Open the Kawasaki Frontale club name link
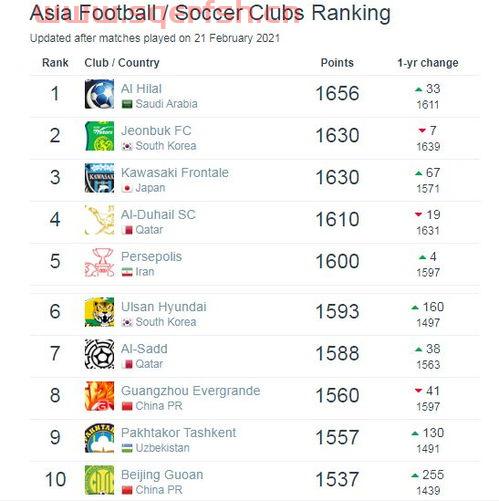 (x=175, y=173)
